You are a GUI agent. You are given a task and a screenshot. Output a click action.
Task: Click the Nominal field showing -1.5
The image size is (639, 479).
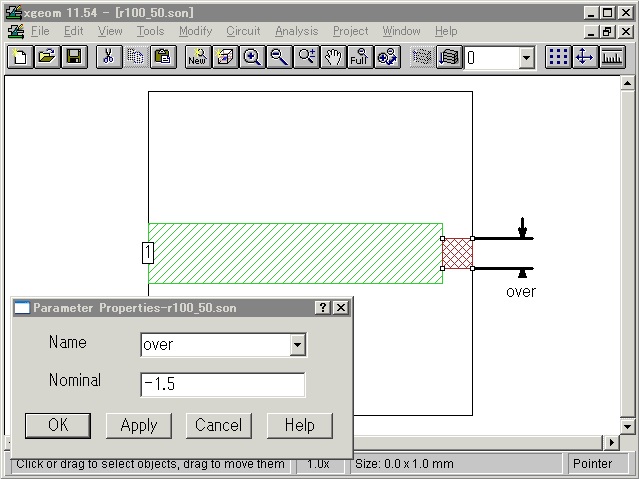223,384
